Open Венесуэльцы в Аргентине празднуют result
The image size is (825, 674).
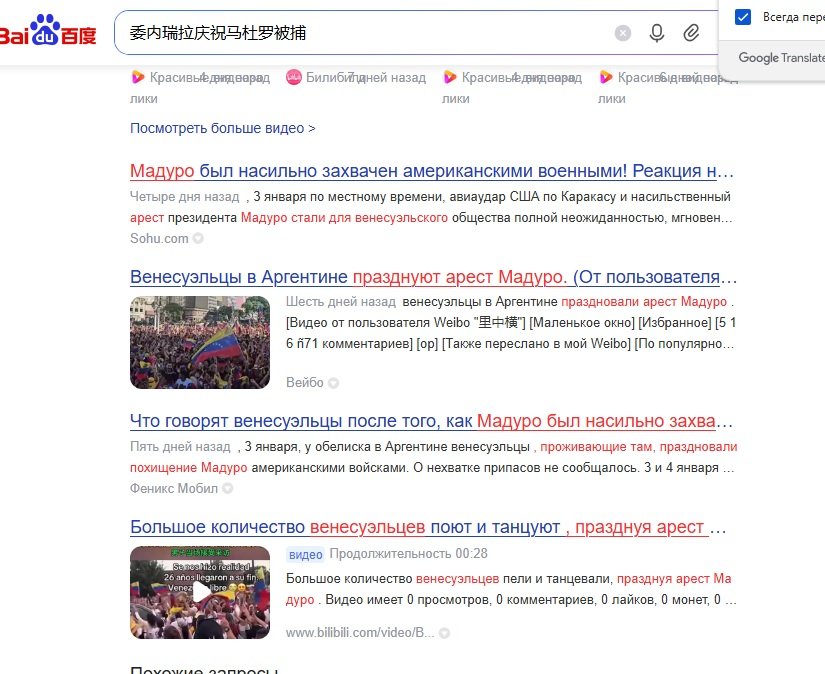(434, 277)
